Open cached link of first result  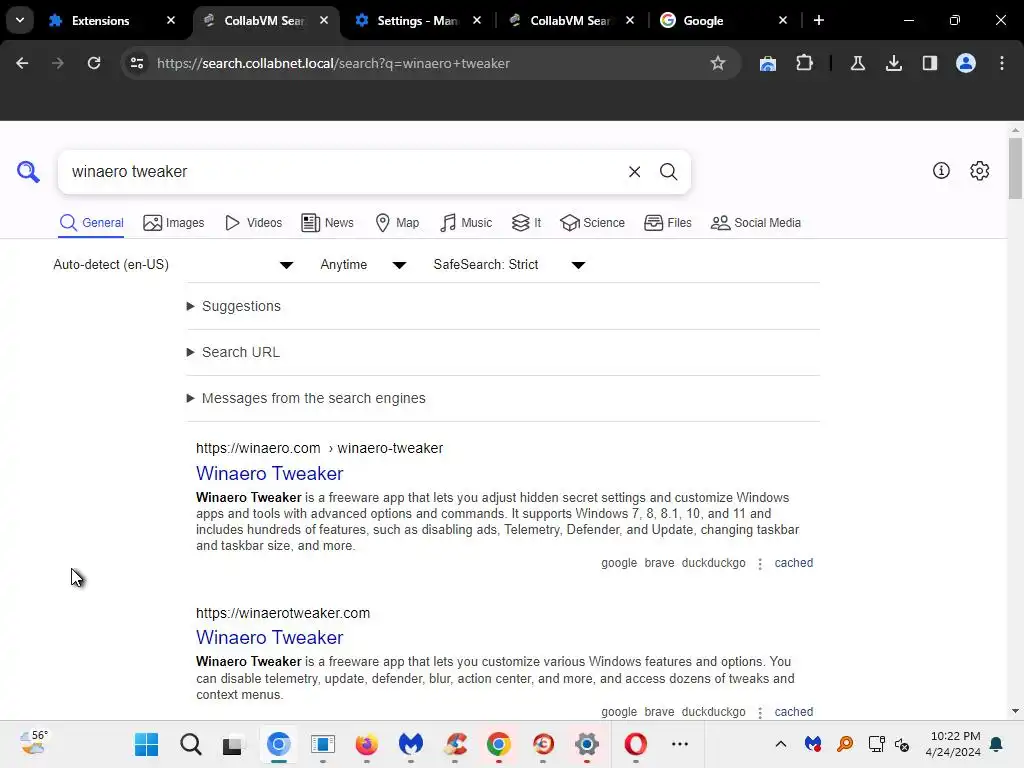coord(793,563)
